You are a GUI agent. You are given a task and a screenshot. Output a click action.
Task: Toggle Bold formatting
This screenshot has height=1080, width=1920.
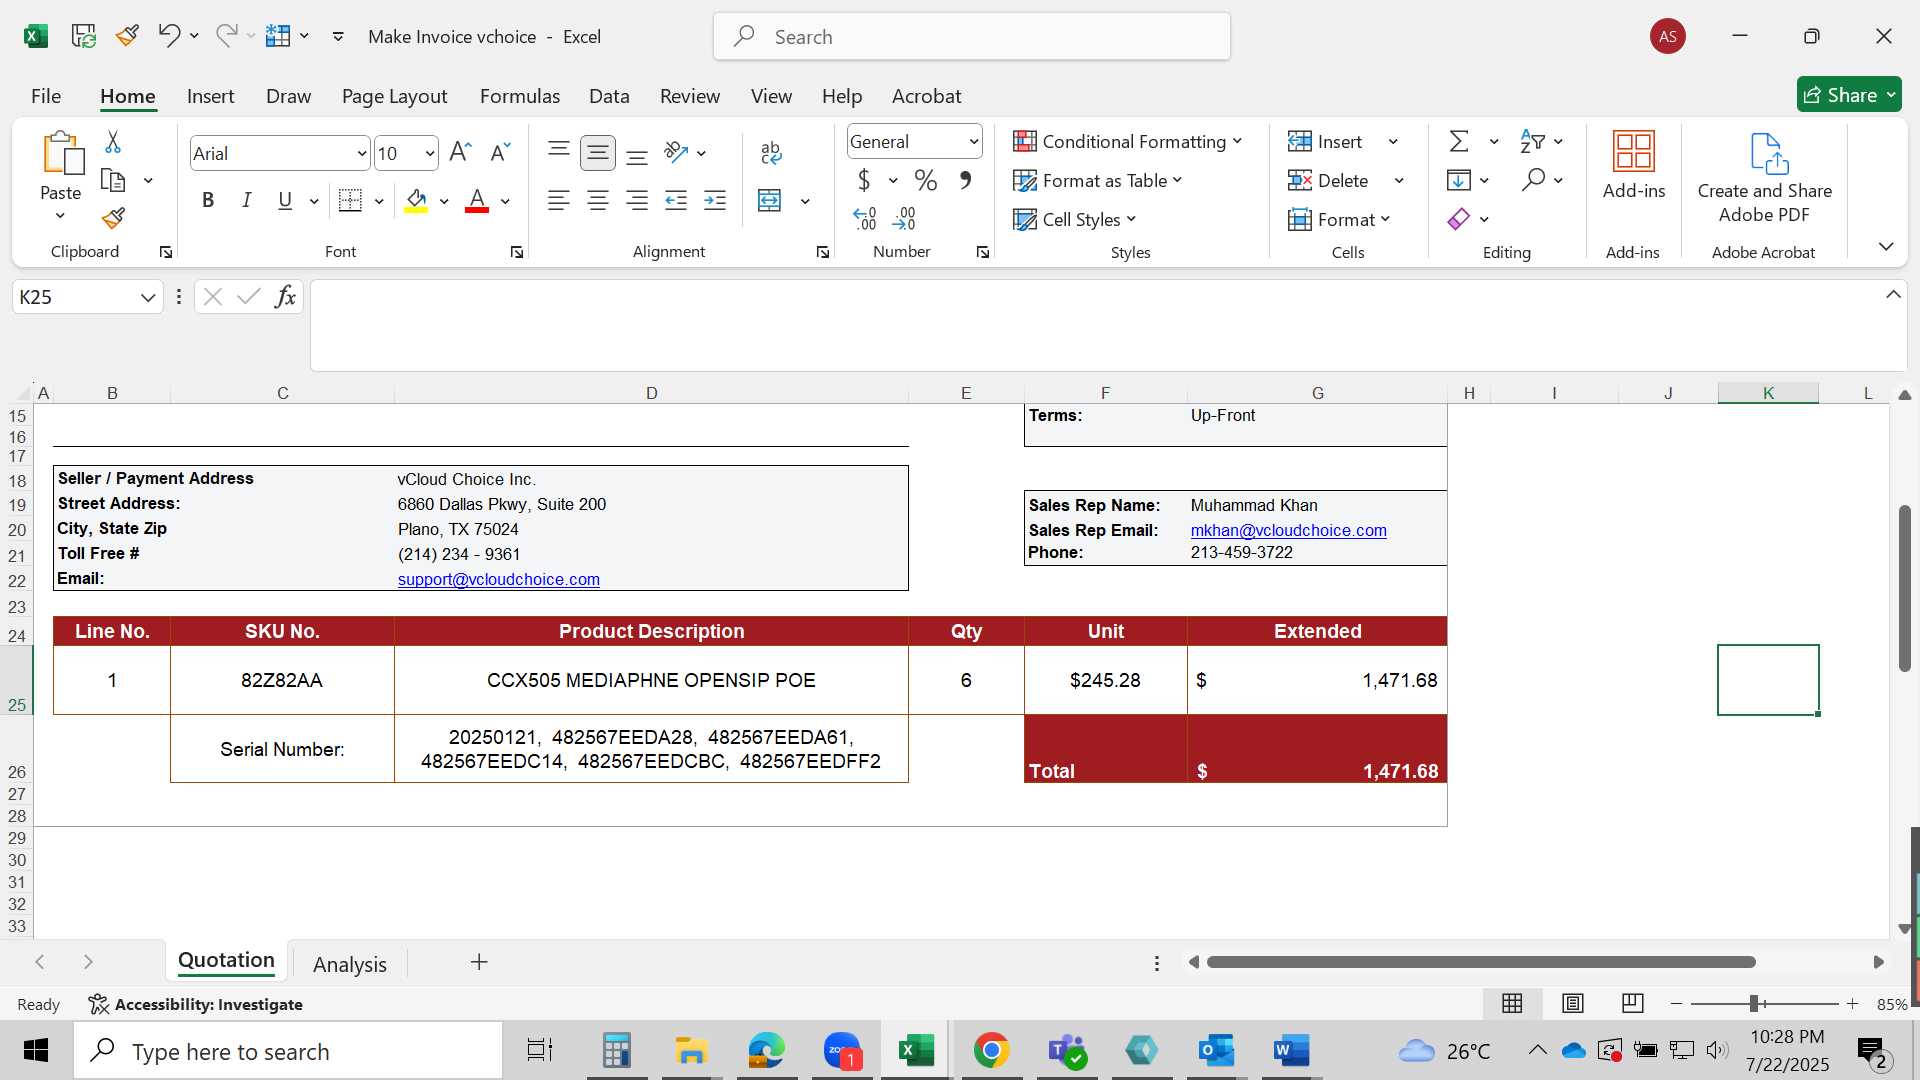tap(208, 200)
